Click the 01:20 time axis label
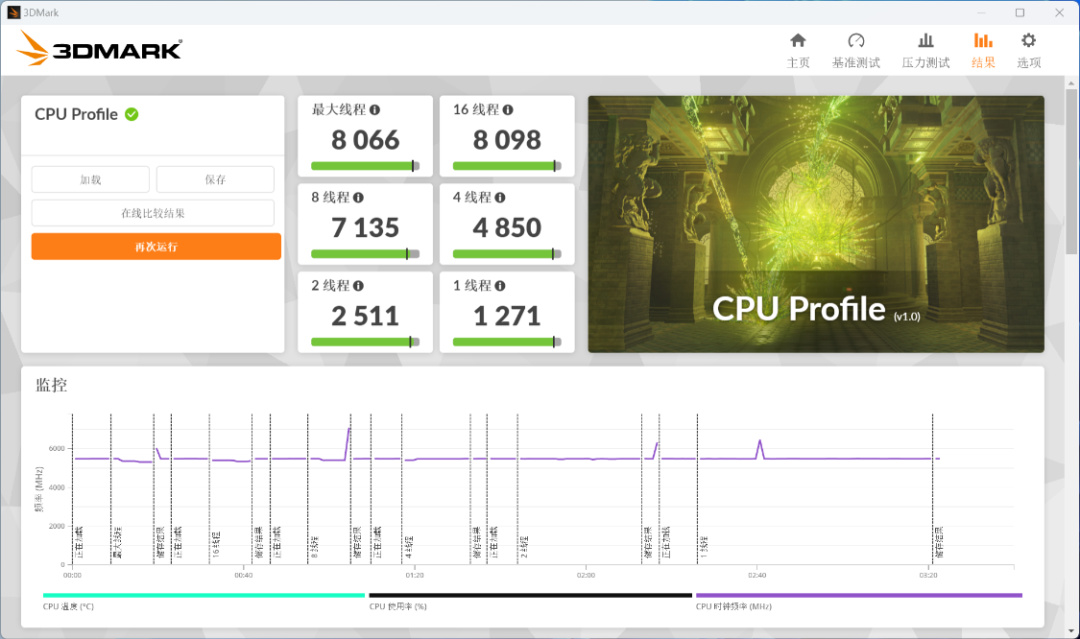The width and height of the screenshot is (1080, 639). [415, 575]
